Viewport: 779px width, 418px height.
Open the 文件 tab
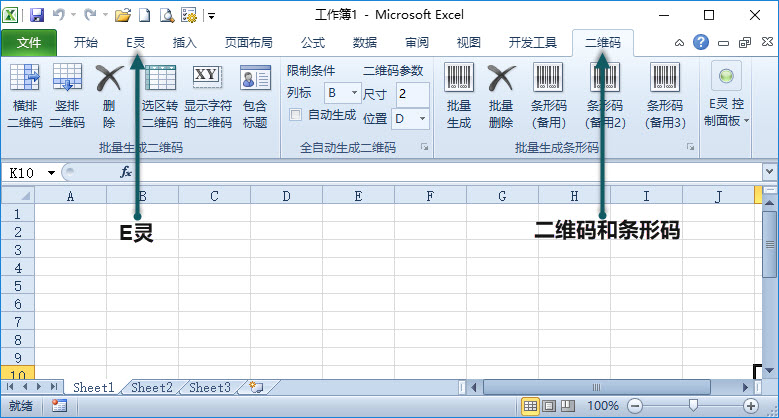tap(29, 43)
